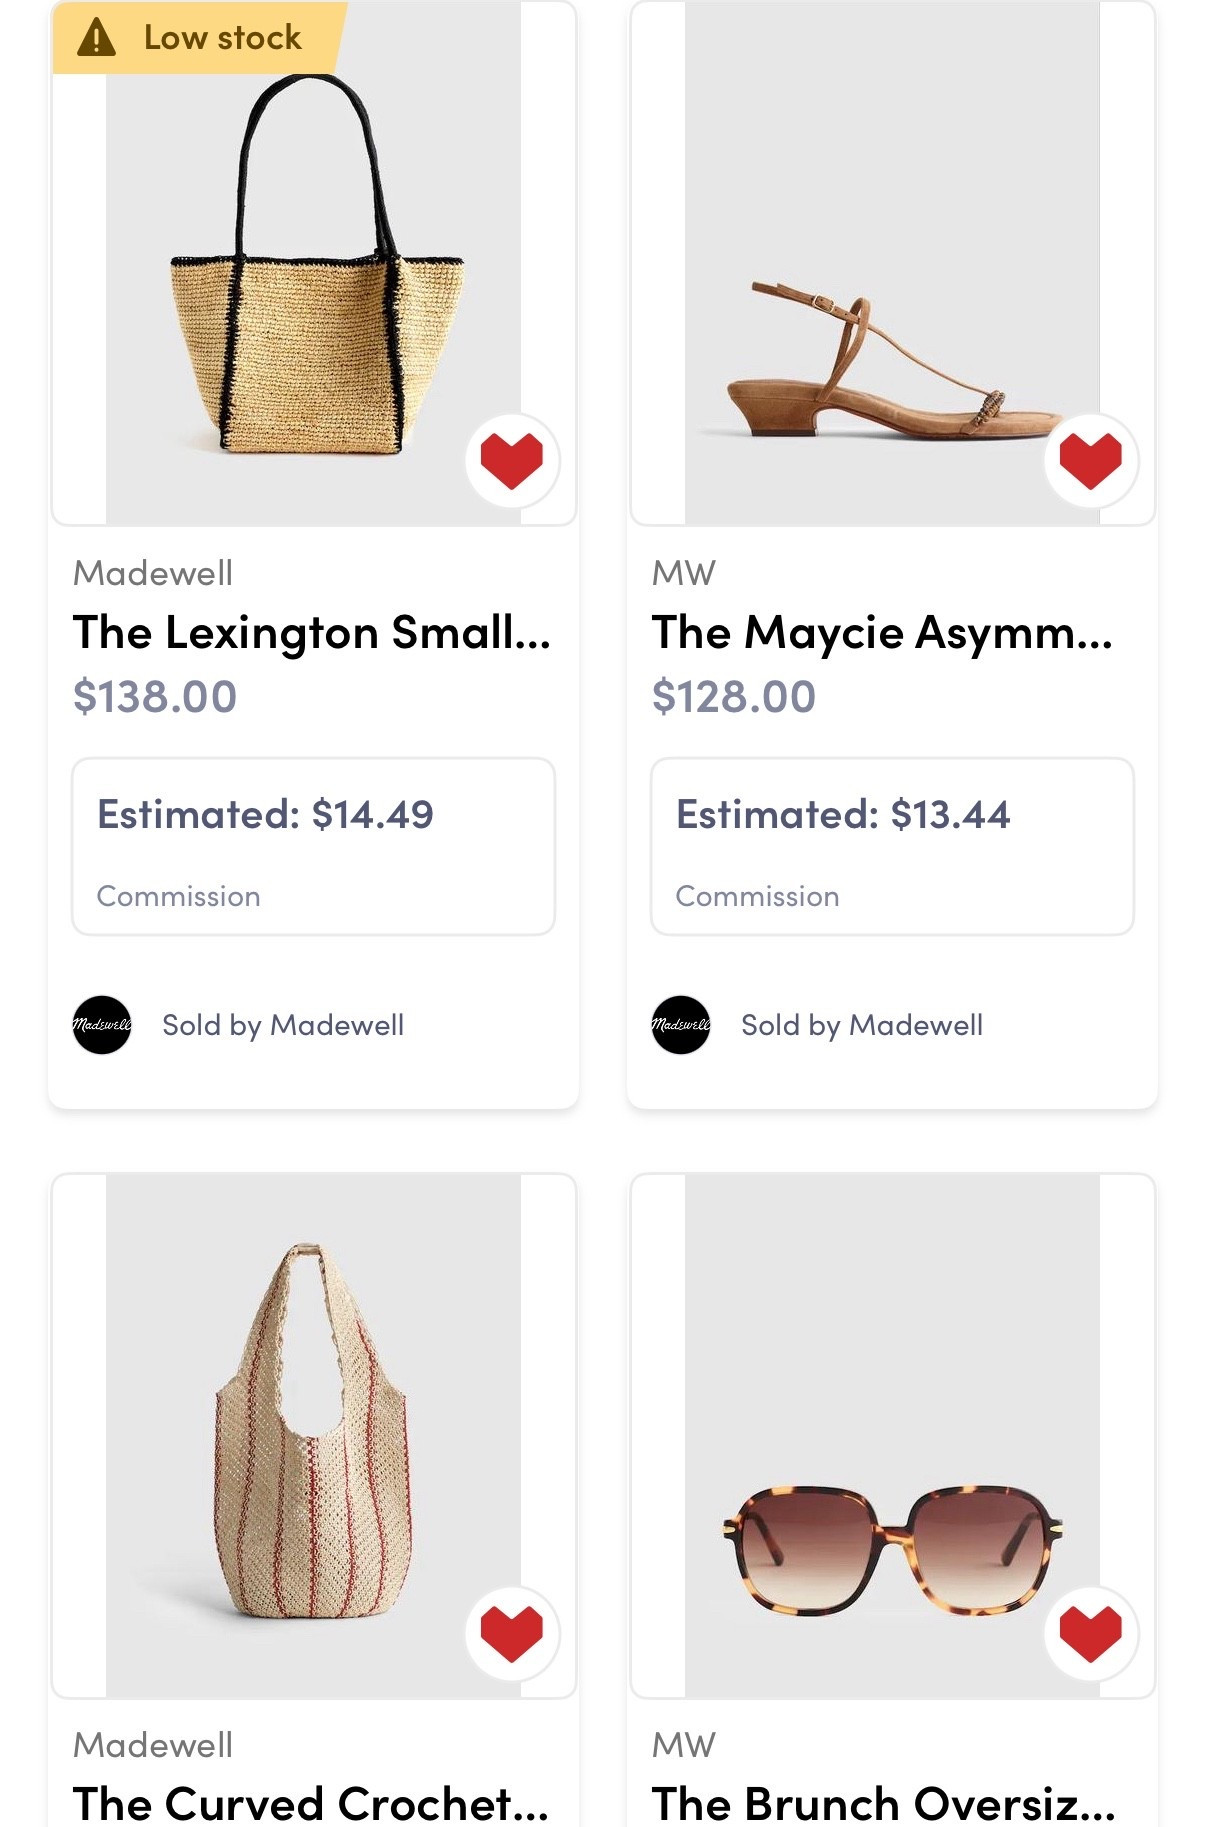View the Brunch Oversized sunglasses image
Screen dimensions: 1206x1827
pos(890,1435)
